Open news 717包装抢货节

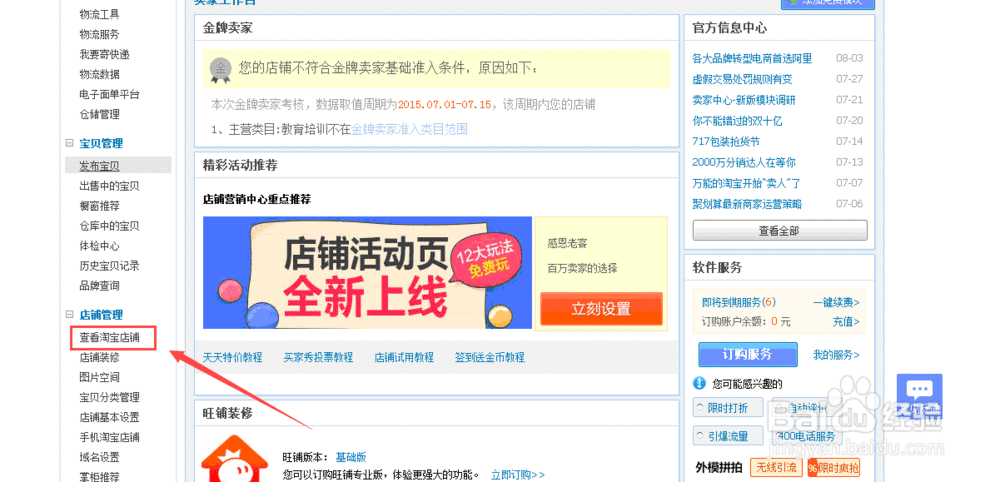pyautogui.click(x=726, y=142)
